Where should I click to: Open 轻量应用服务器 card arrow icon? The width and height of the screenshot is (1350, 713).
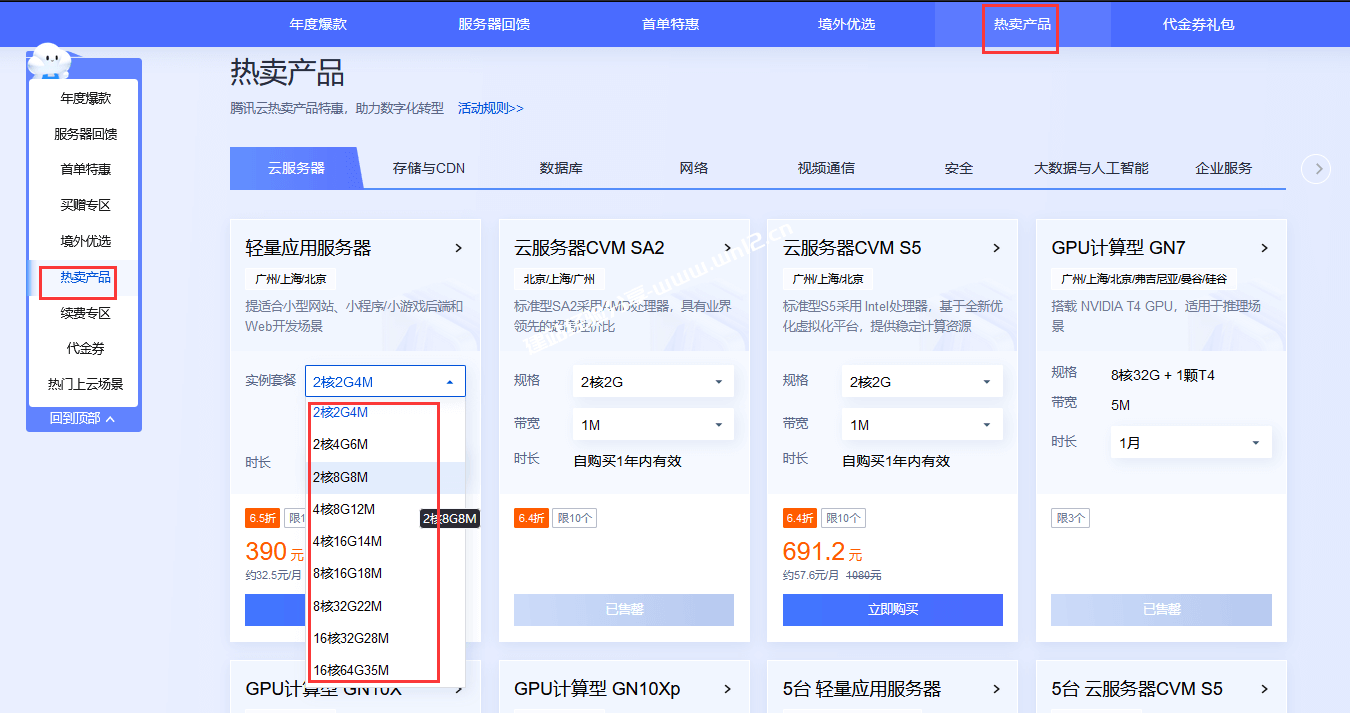coord(458,248)
